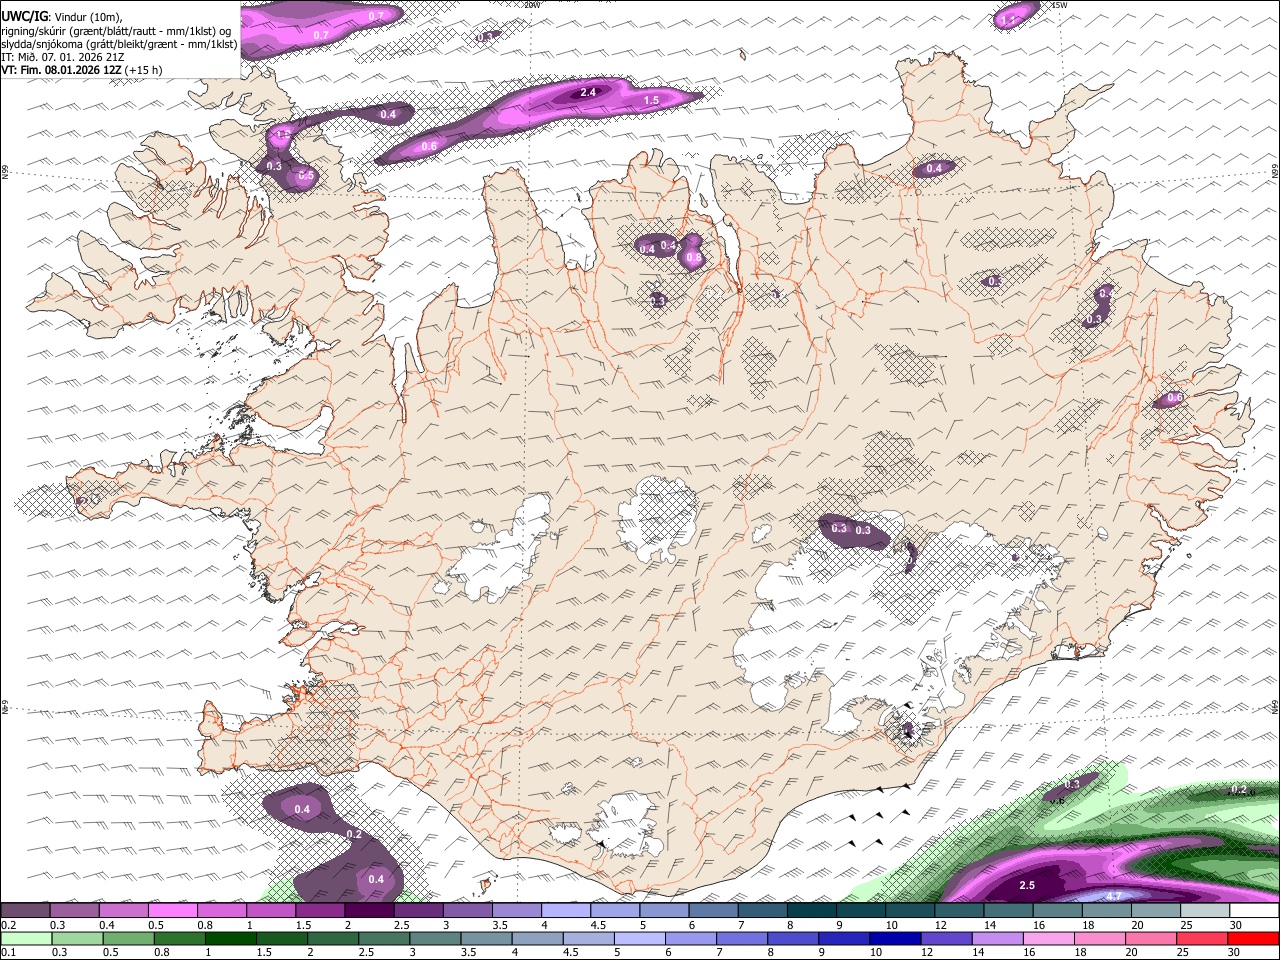Click the 0.1 label on the lower legend row
The image size is (1280, 960).
(8, 953)
